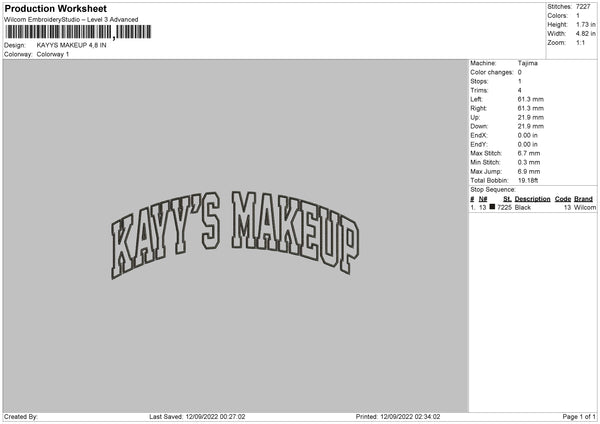
Task: Click the black color swatch in stop sequence
Action: [492, 207]
